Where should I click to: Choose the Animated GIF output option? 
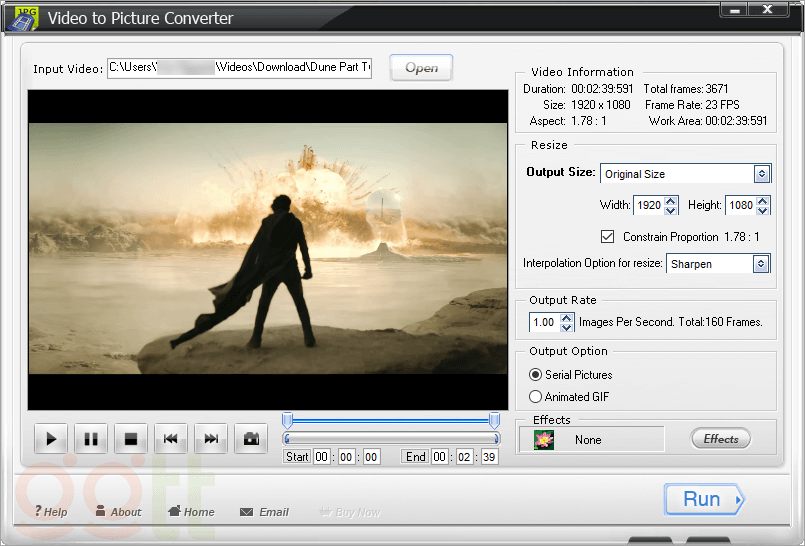tap(536, 397)
